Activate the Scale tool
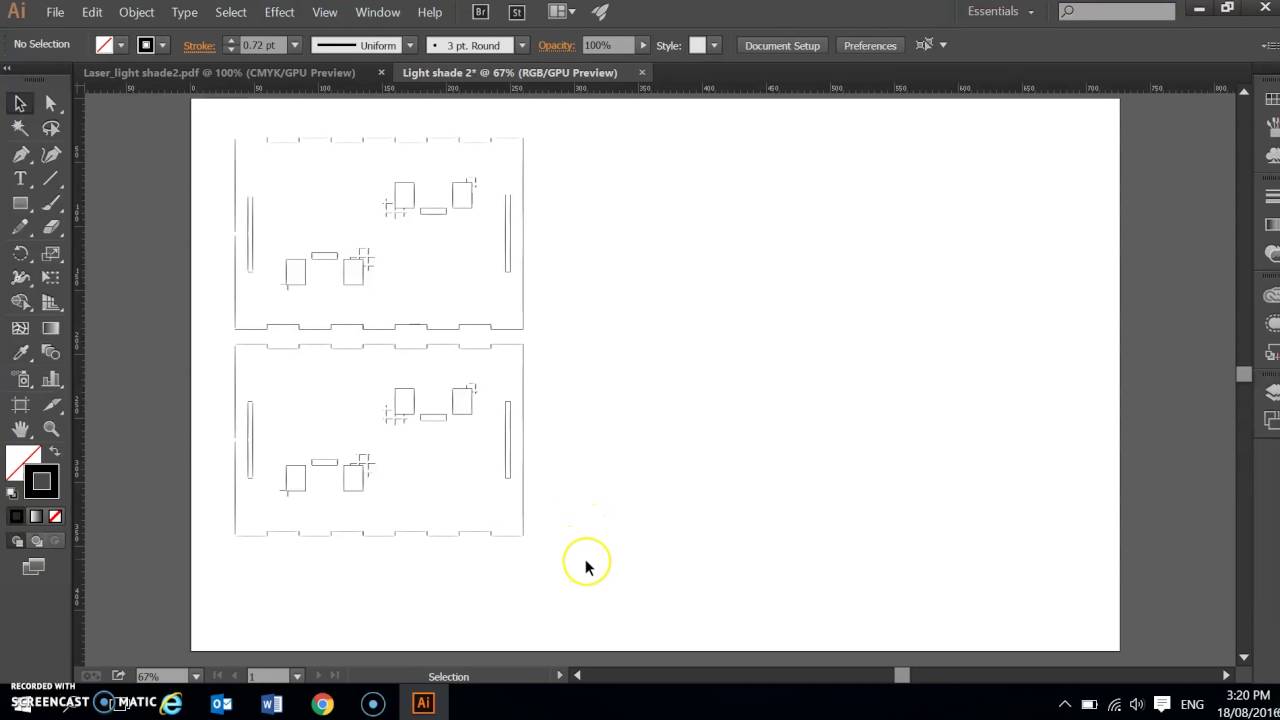The height and width of the screenshot is (720, 1280). 51,253
